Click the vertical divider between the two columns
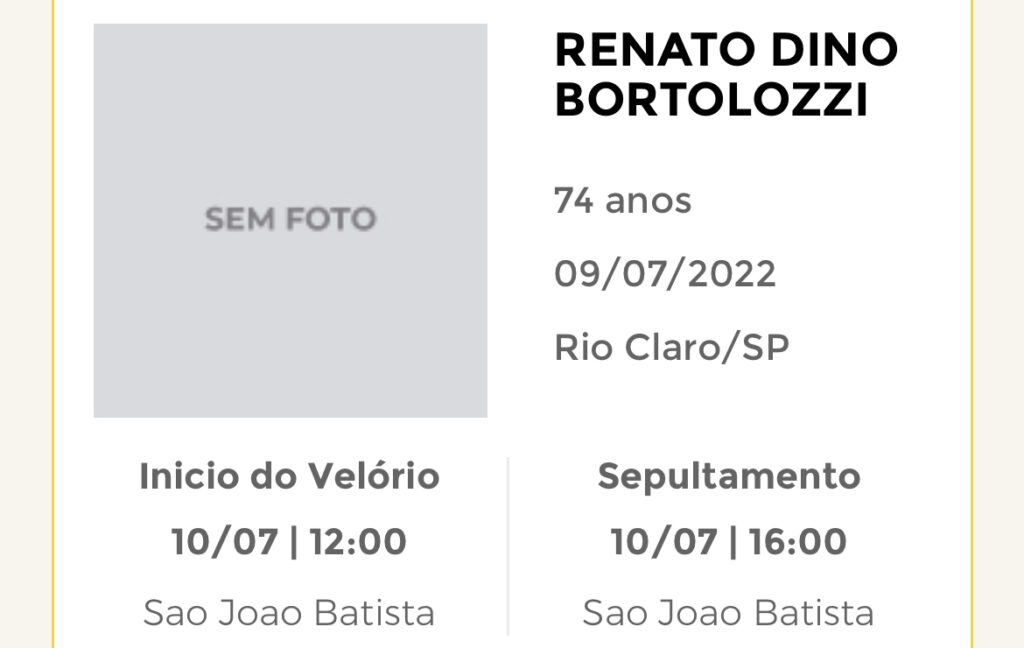The width and height of the screenshot is (1024, 648). (x=508, y=546)
